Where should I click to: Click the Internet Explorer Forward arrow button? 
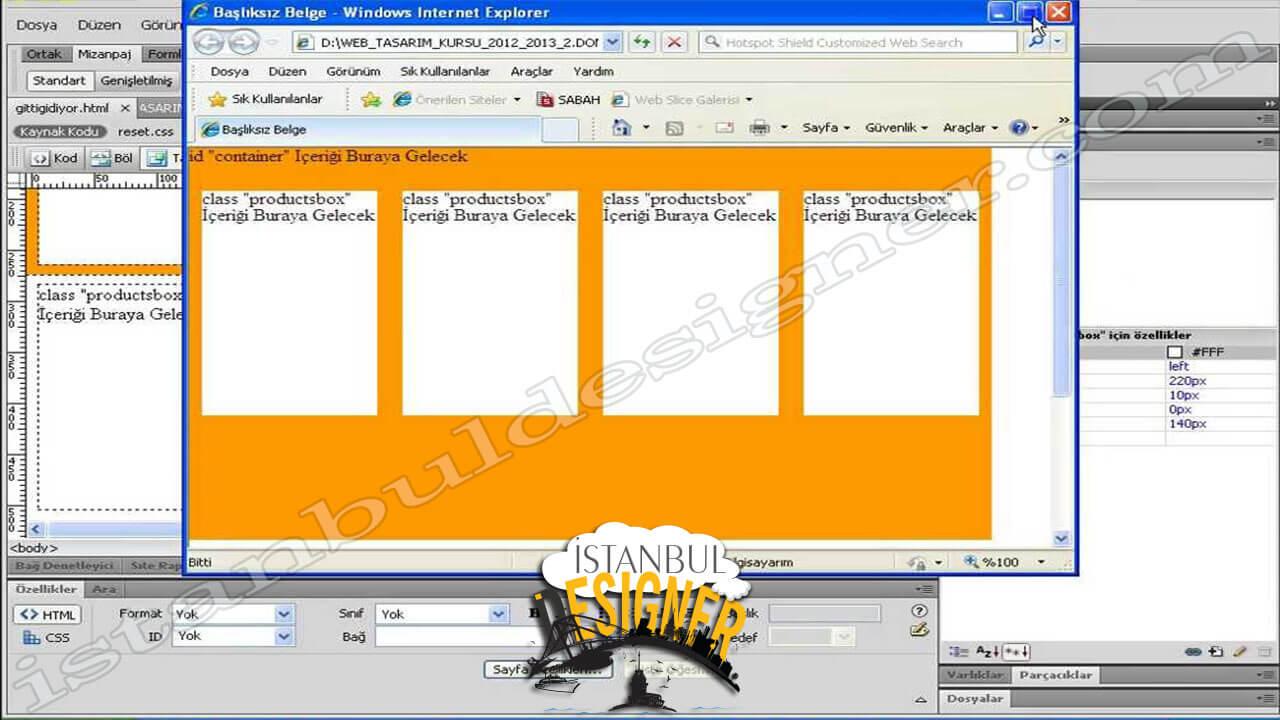243,42
